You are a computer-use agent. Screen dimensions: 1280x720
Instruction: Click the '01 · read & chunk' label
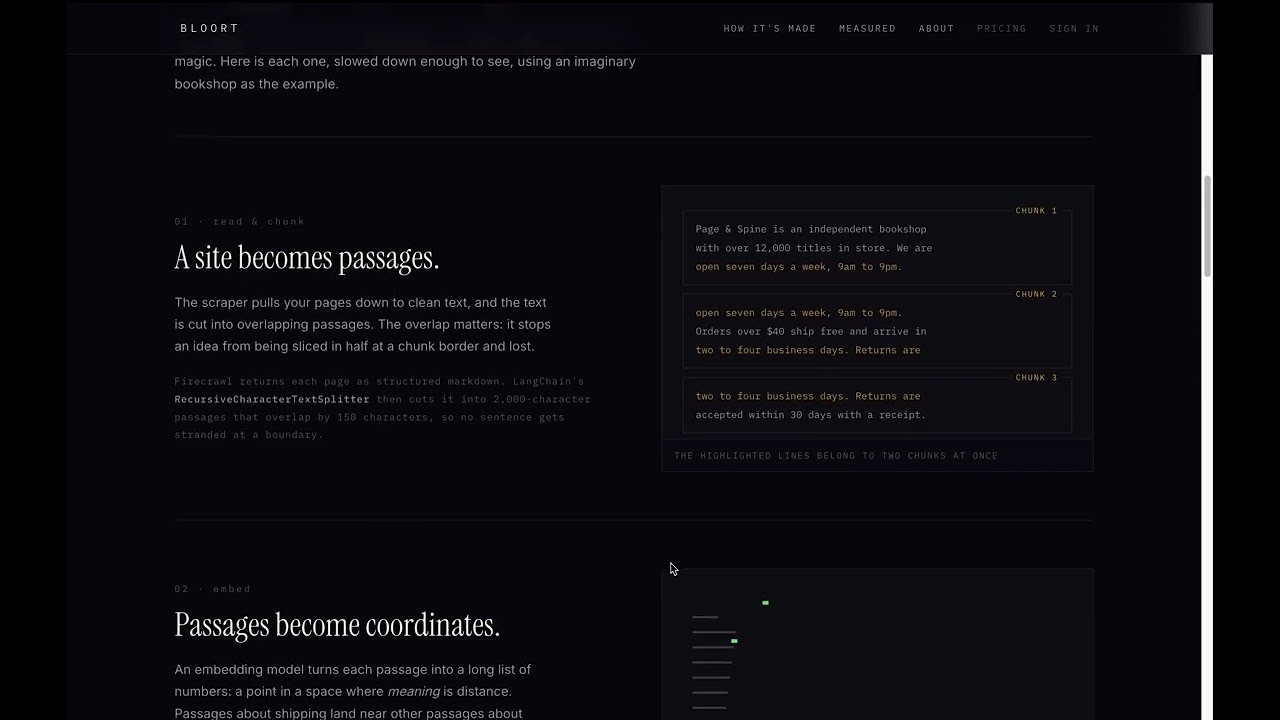[x=240, y=221]
